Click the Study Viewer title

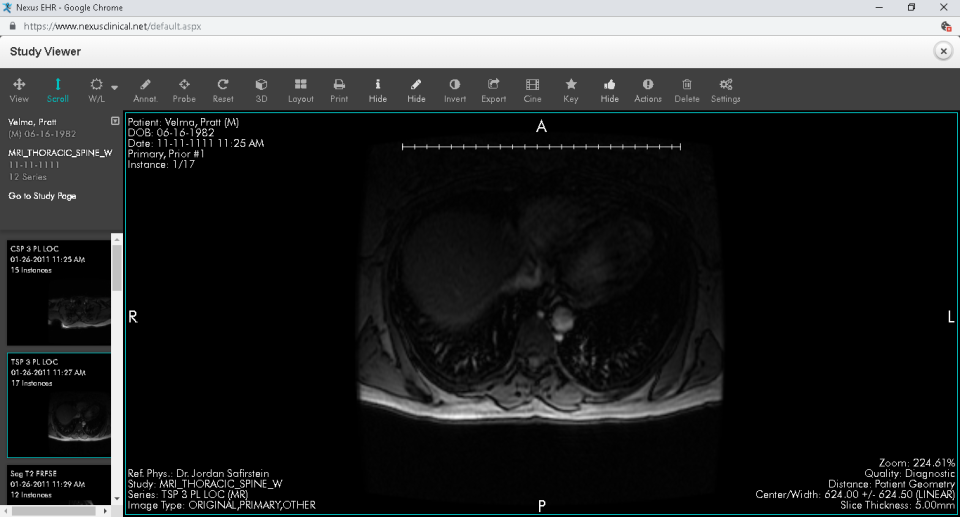tap(45, 51)
